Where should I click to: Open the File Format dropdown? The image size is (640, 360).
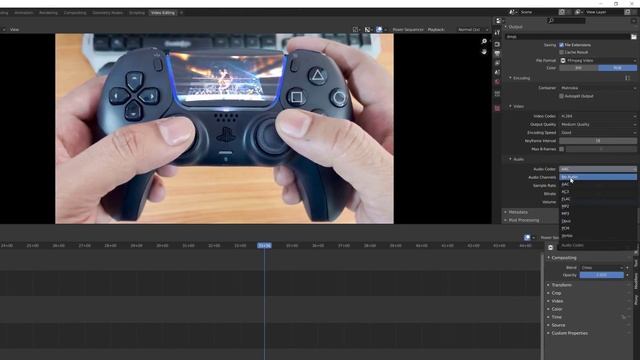tap(598, 60)
